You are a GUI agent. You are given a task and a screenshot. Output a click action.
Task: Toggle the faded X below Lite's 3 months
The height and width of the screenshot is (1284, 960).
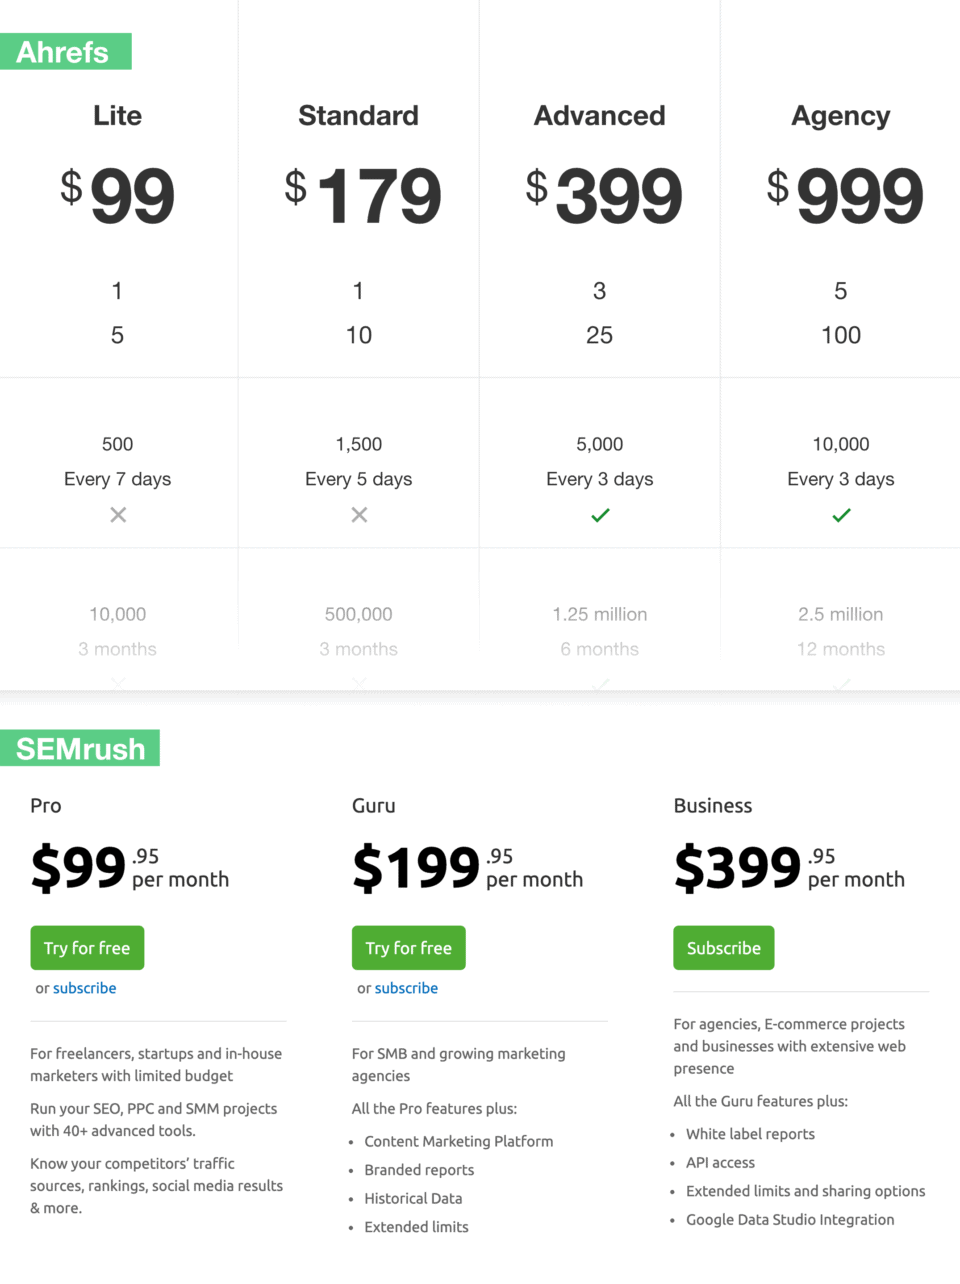coord(117,684)
